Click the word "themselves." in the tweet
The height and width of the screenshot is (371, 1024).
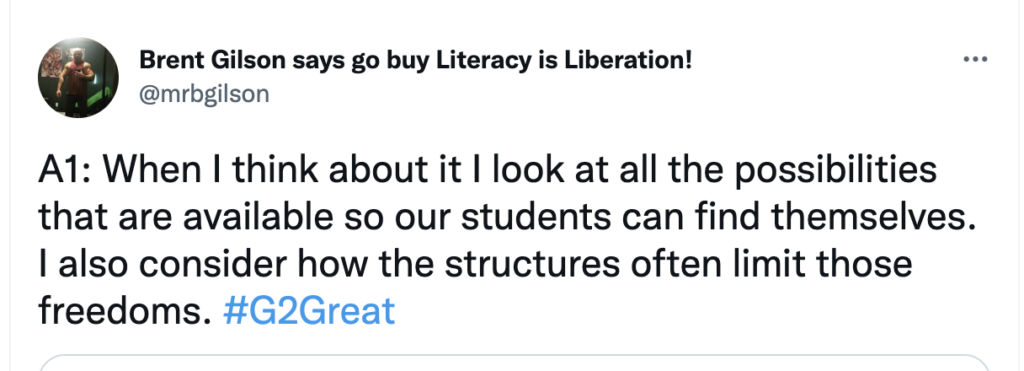coord(873,217)
